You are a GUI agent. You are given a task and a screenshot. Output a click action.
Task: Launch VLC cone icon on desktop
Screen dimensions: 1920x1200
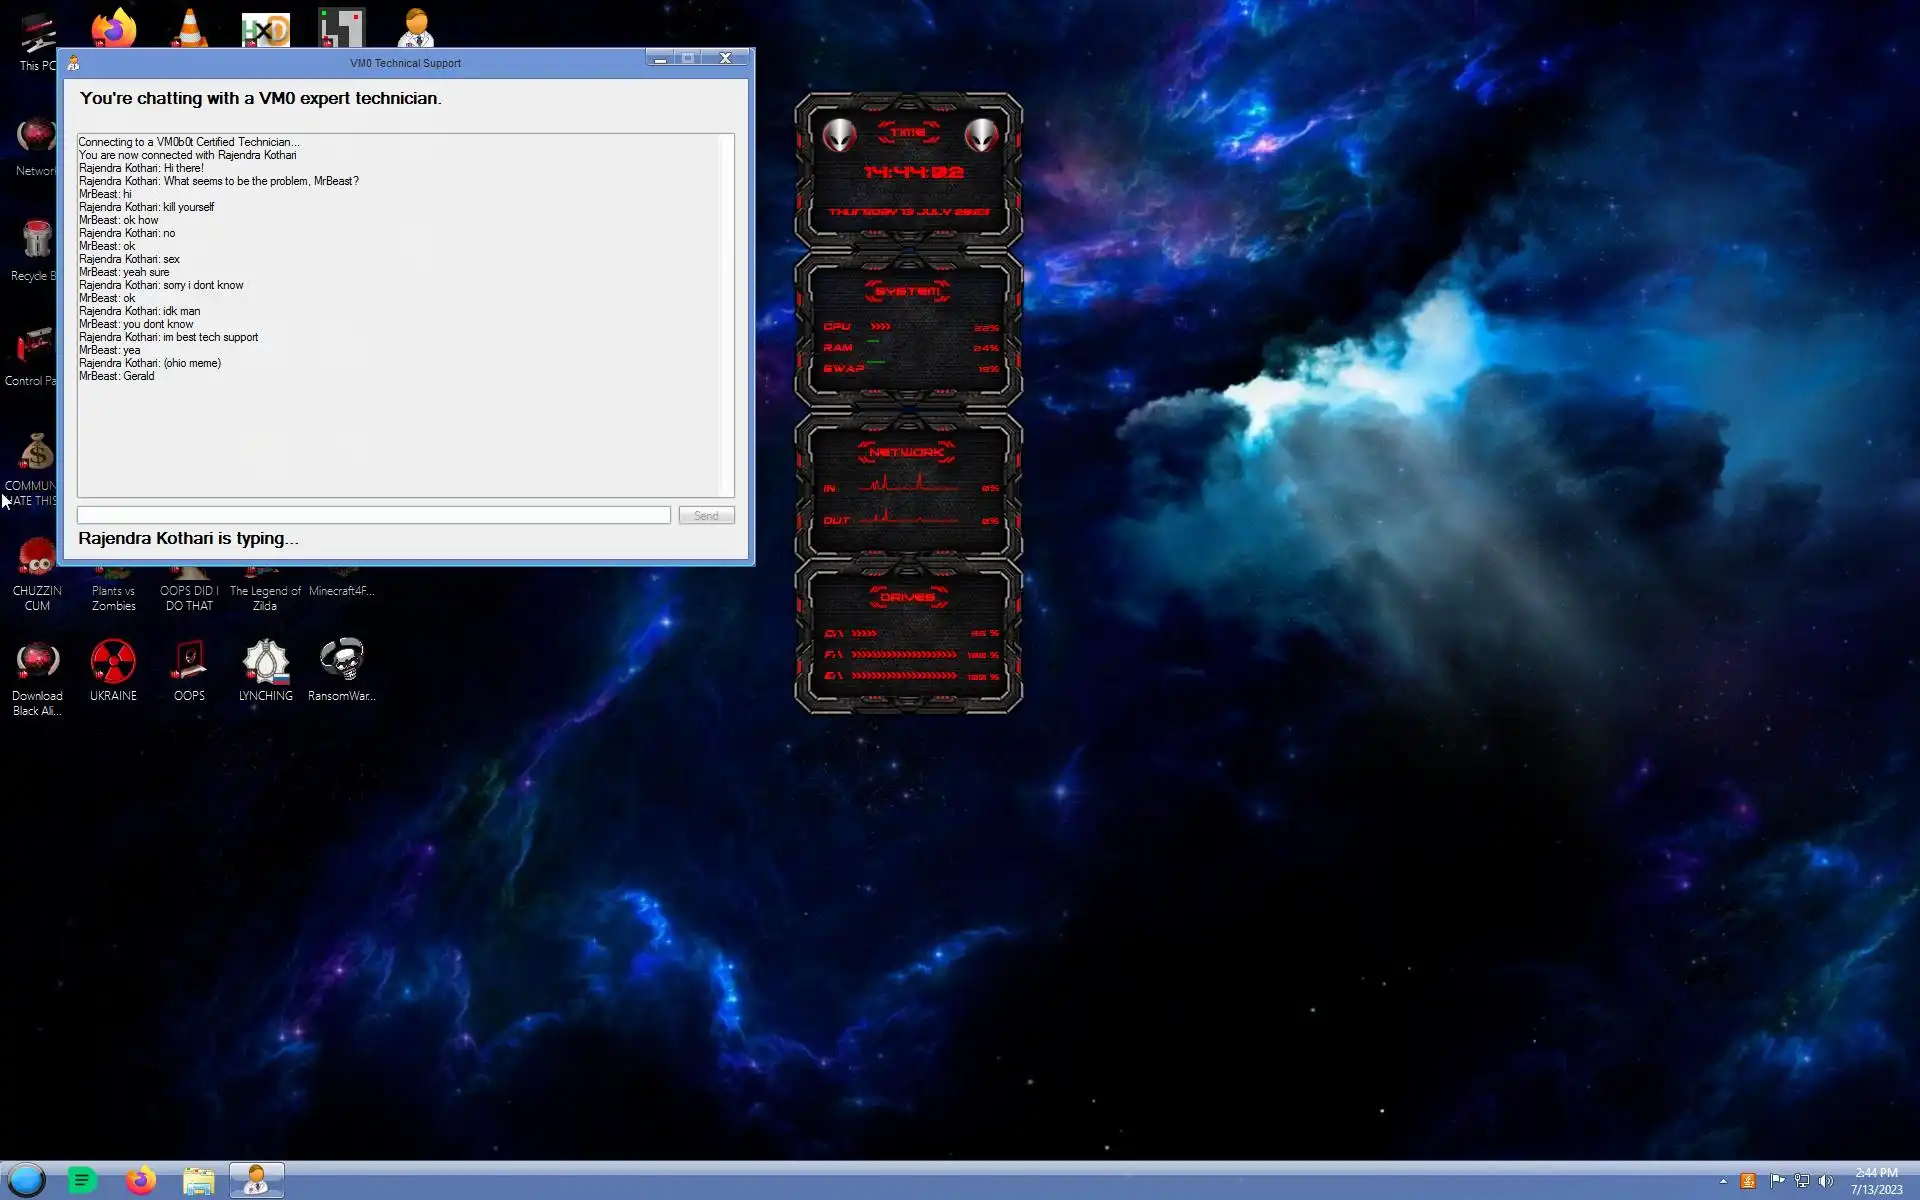coord(189,27)
